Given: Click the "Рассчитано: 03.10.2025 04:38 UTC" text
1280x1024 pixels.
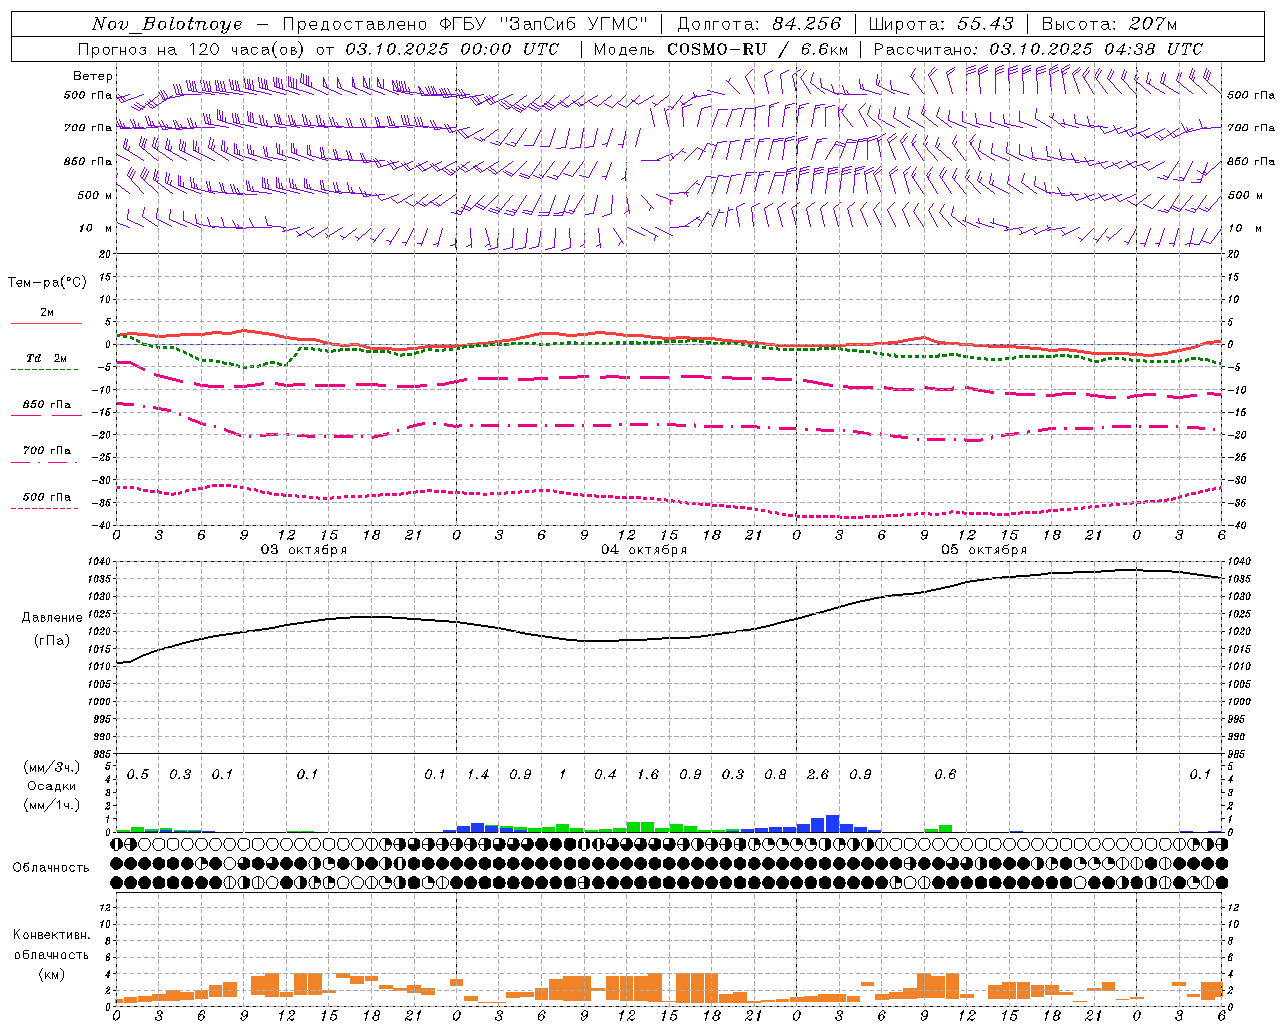Looking at the screenshot, I should [1038, 49].
